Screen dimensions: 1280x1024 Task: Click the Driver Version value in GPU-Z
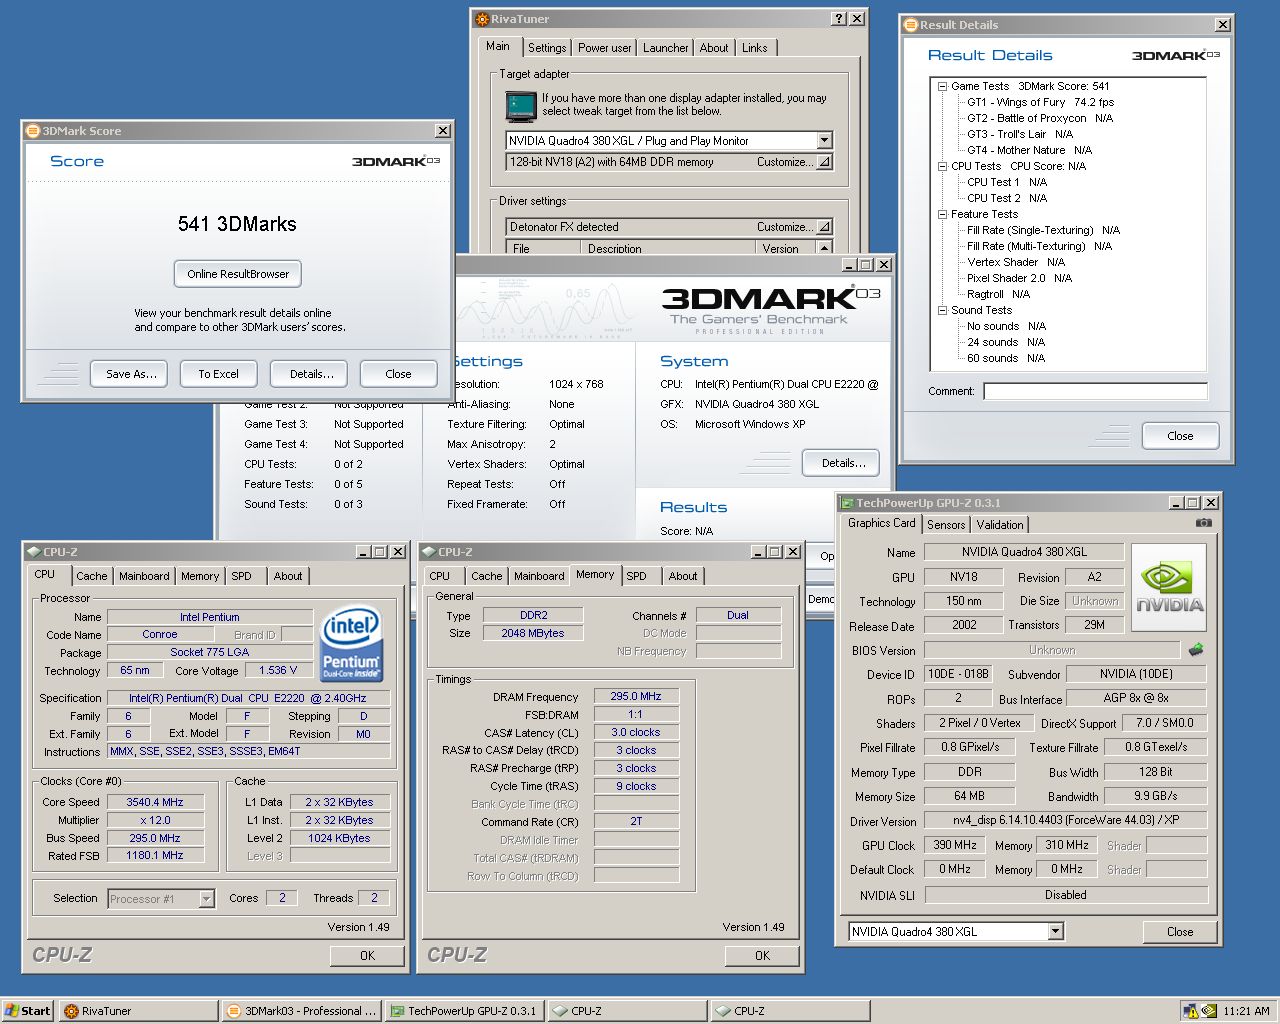pyautogui.click(x=1065, y=820)
